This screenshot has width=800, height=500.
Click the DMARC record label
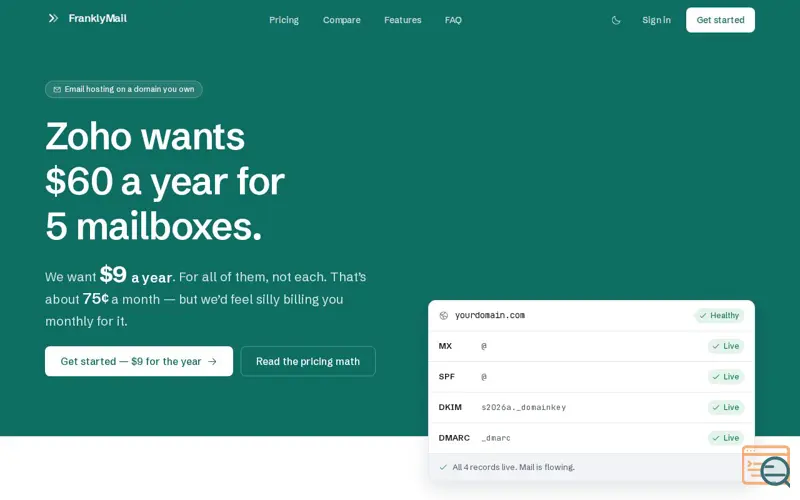(x=454, y=438)
